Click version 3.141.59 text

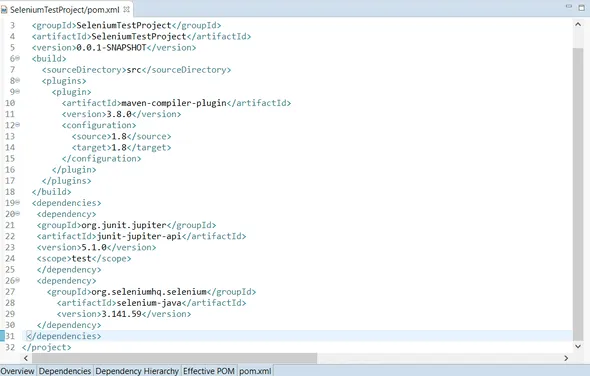click(121, 314)
